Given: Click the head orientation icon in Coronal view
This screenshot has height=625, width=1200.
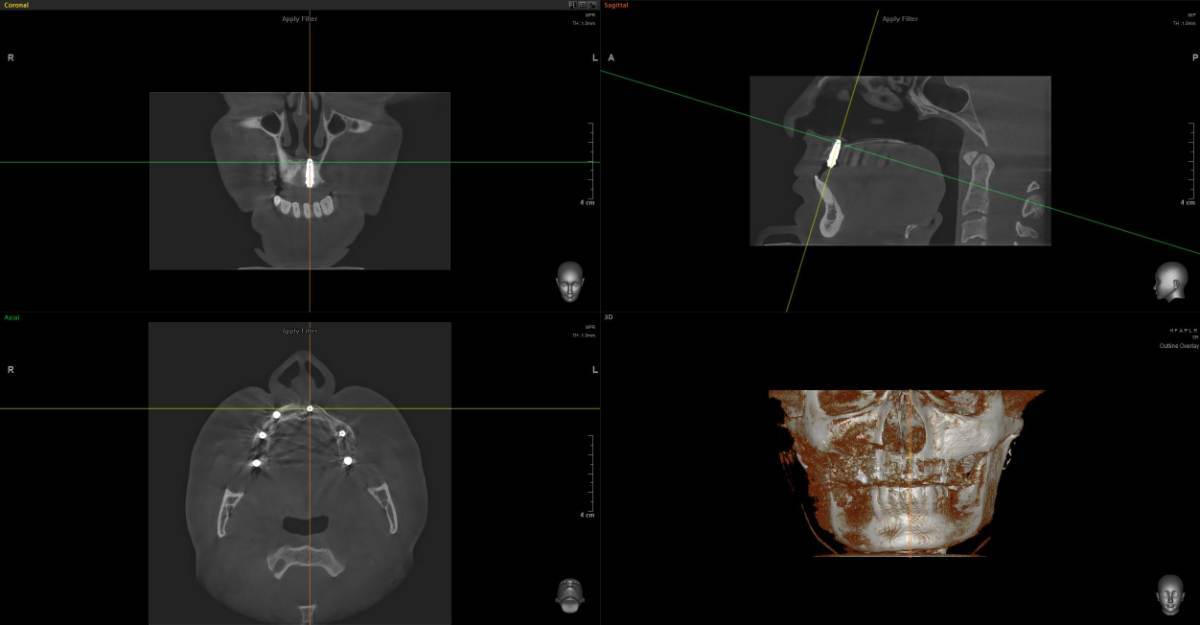Looking at the screenshot, I should pos(569,281).
